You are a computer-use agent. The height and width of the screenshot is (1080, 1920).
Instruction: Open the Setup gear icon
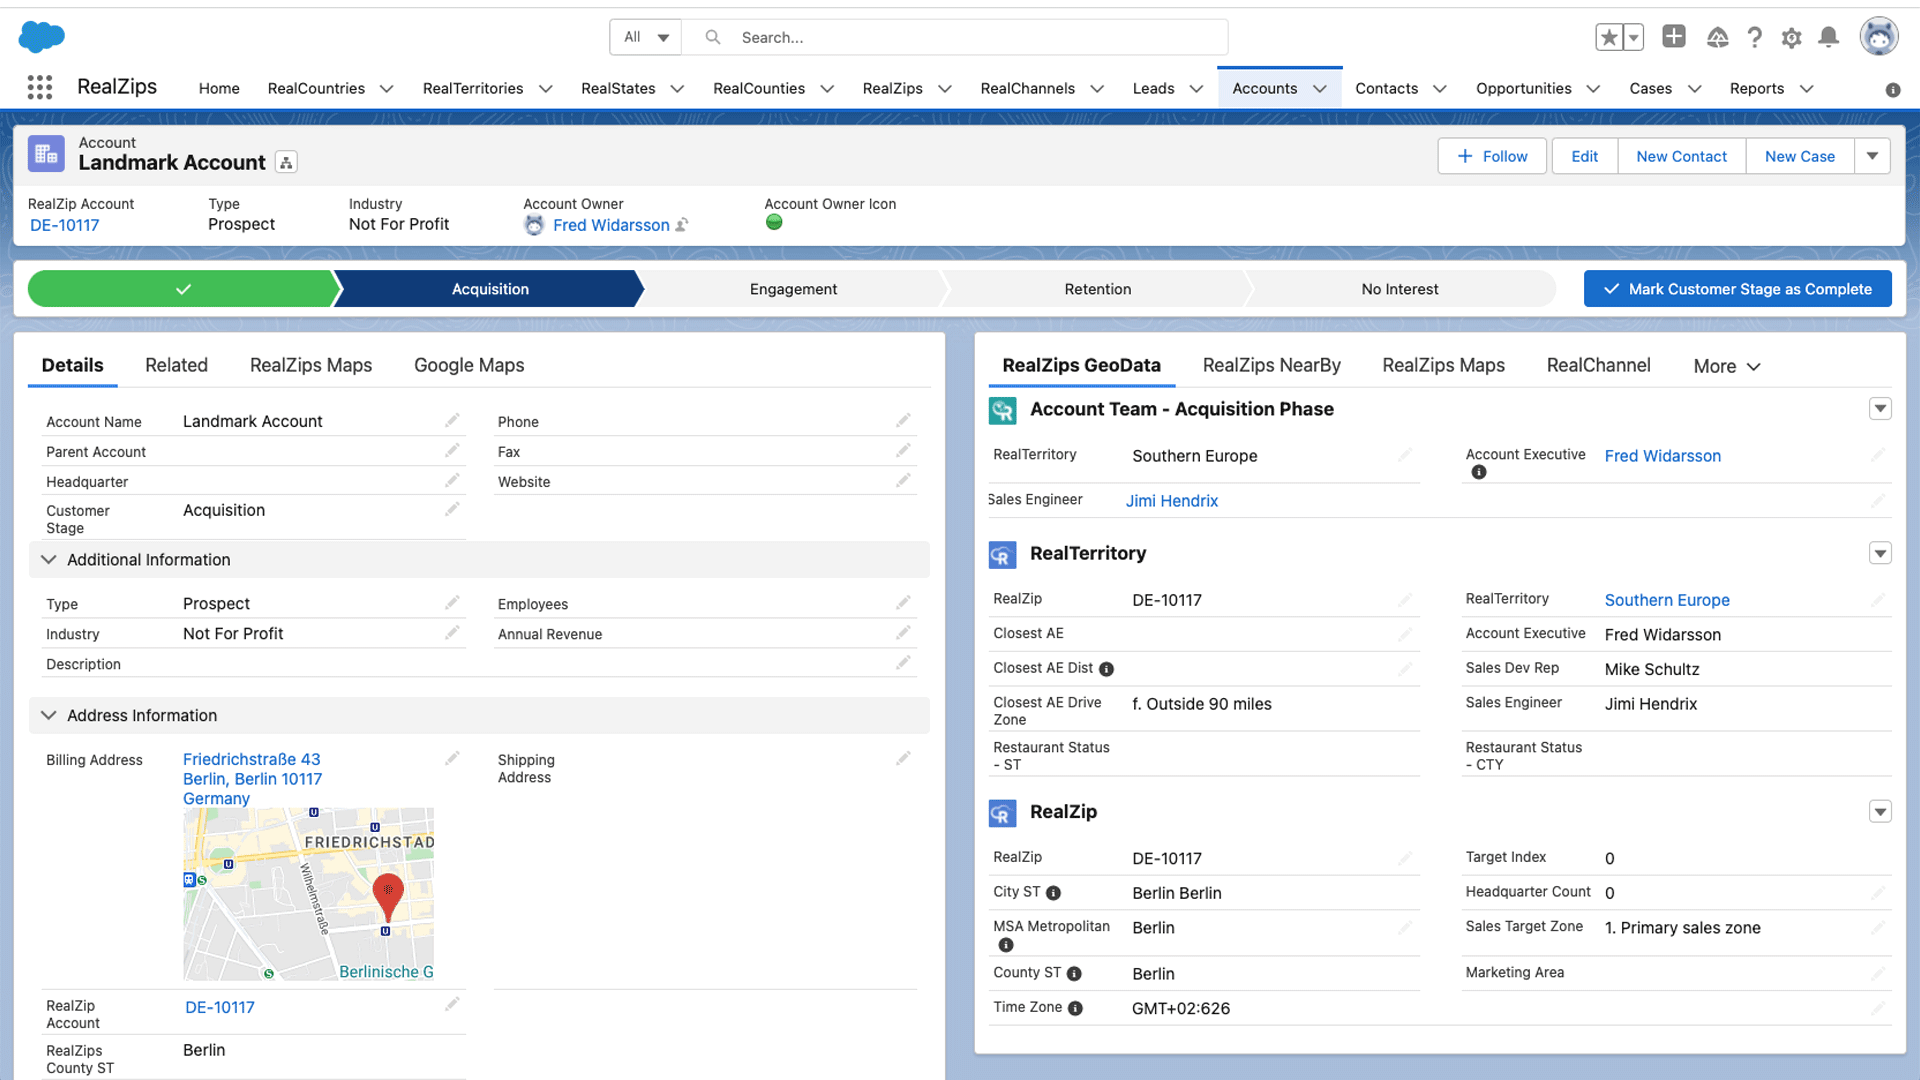coord(1791,38)
